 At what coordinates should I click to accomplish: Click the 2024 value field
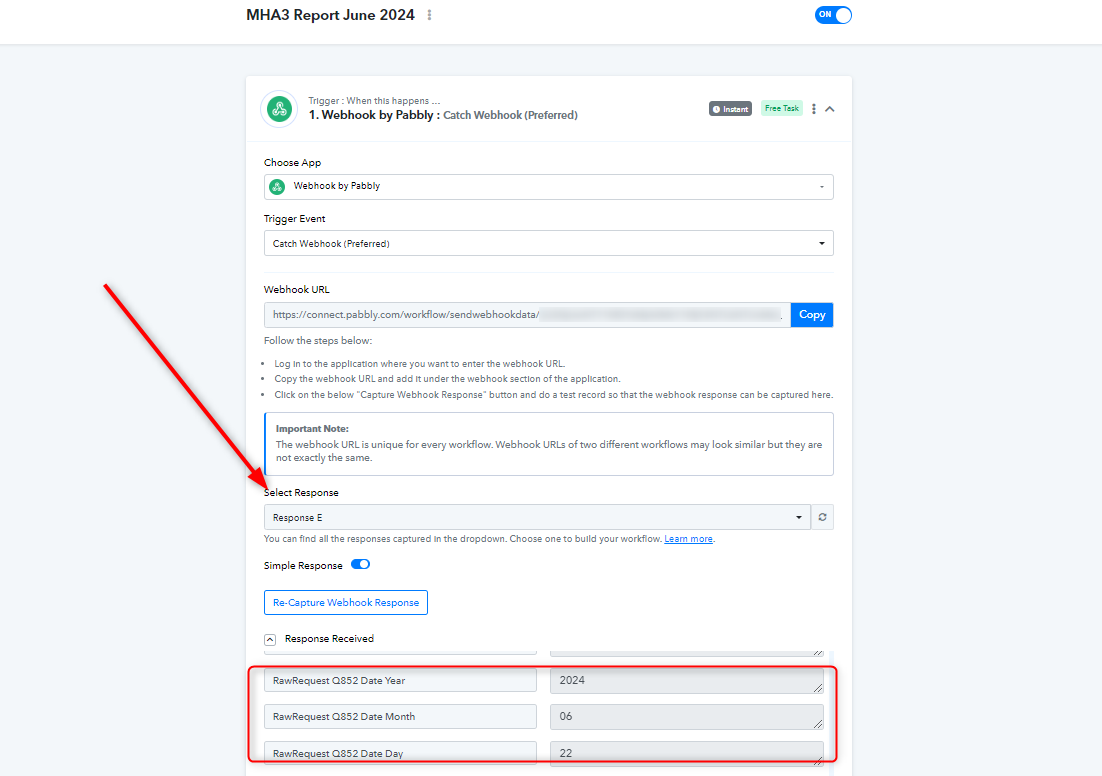[687, 680]
